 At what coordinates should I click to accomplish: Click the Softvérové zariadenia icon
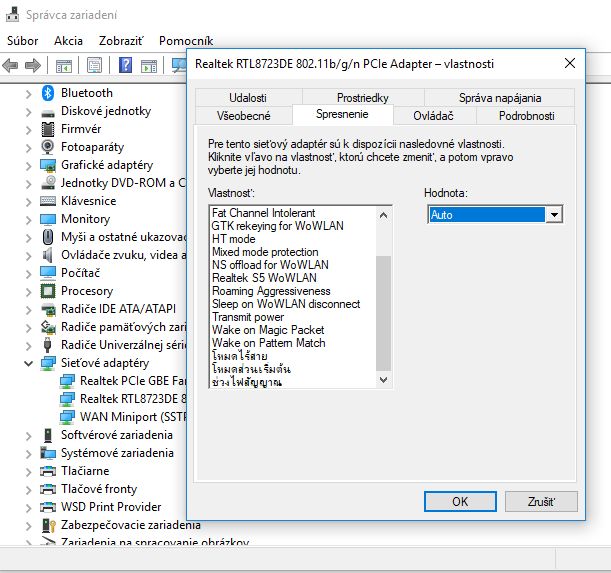point(48,435)
